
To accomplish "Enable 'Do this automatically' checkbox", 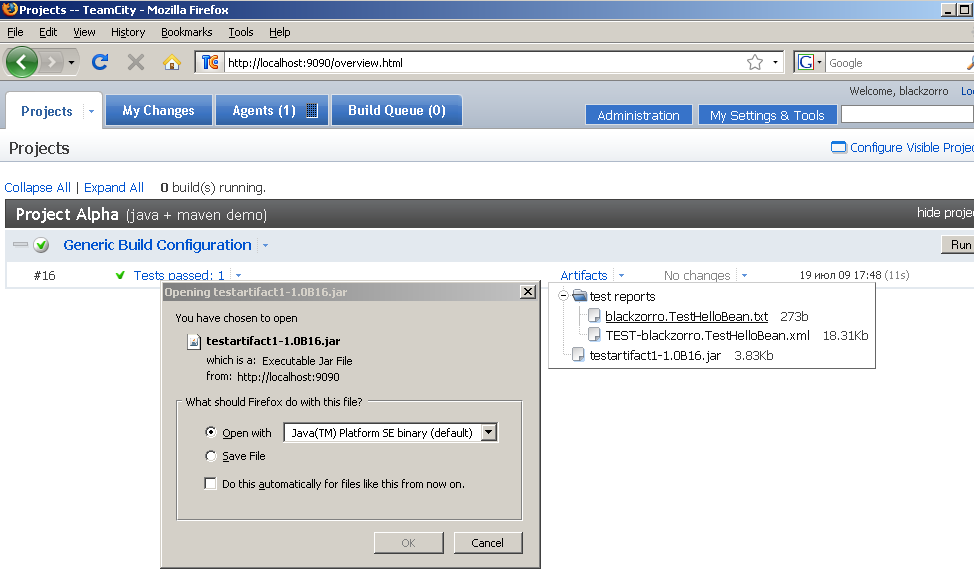I will click(210, 484).
